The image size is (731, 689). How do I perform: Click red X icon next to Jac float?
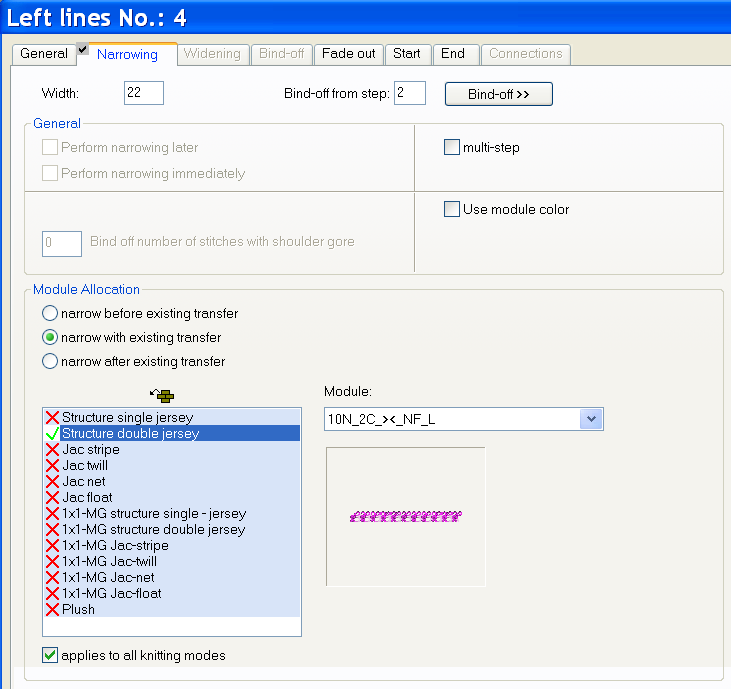pyautogui.click(x=52, y=497)
